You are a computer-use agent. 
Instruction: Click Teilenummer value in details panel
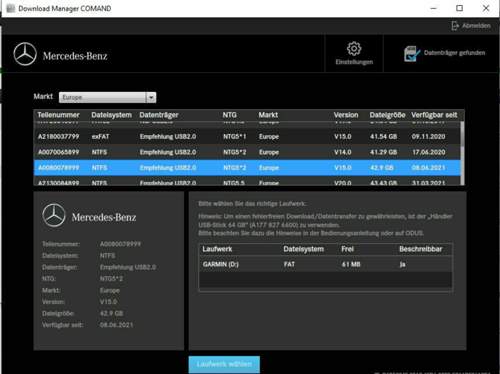[x=120, y=244]
